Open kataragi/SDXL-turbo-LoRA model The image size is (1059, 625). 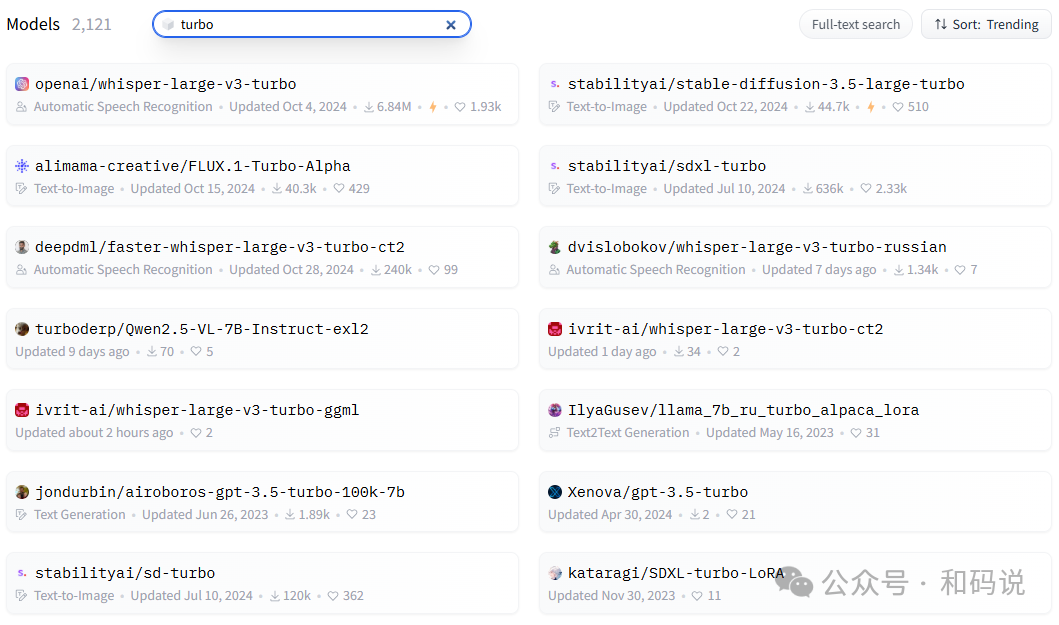coord(675,572)
